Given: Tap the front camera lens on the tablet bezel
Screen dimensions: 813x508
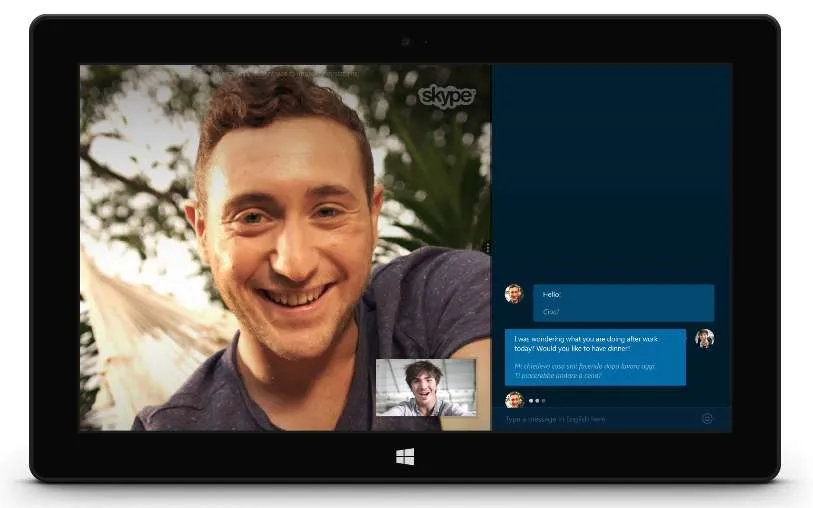Looking at the screenshot, I should [406, 41].
